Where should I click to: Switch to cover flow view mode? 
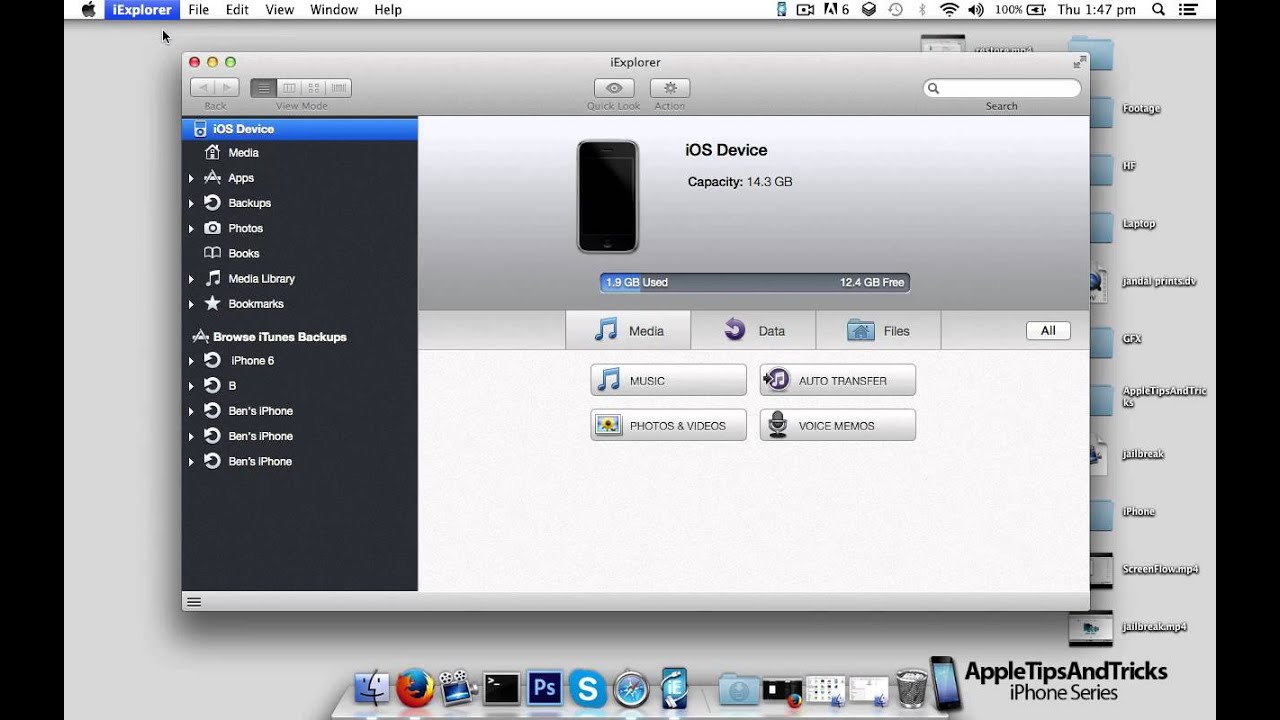(x=339, y=88)
